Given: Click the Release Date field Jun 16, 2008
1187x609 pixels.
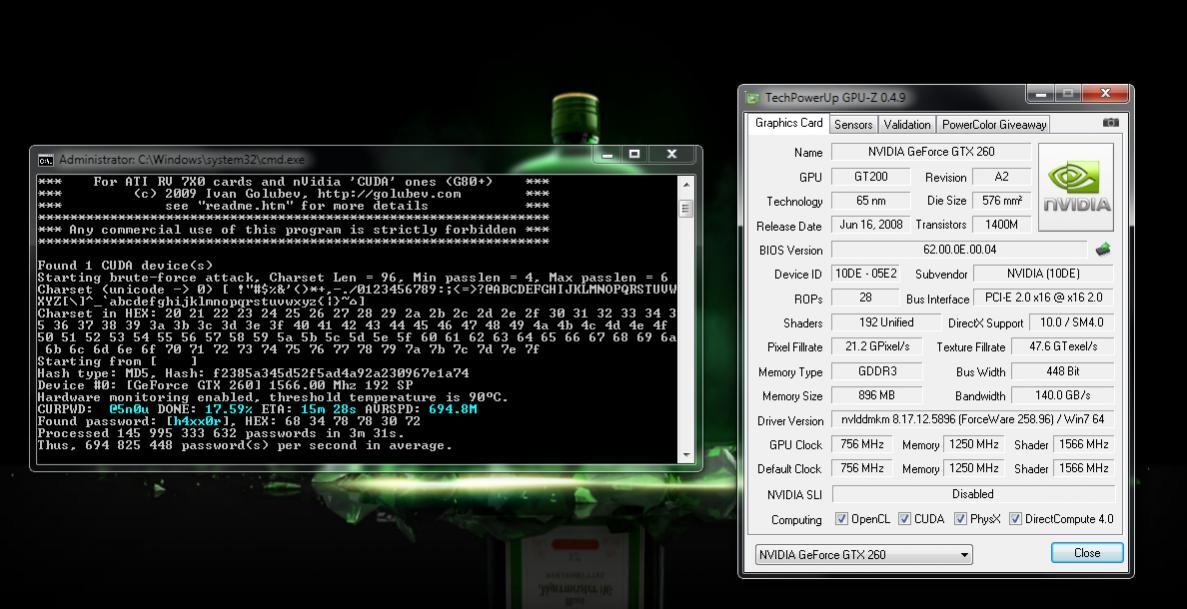Looking at the screenshot, I should (871, 225).
